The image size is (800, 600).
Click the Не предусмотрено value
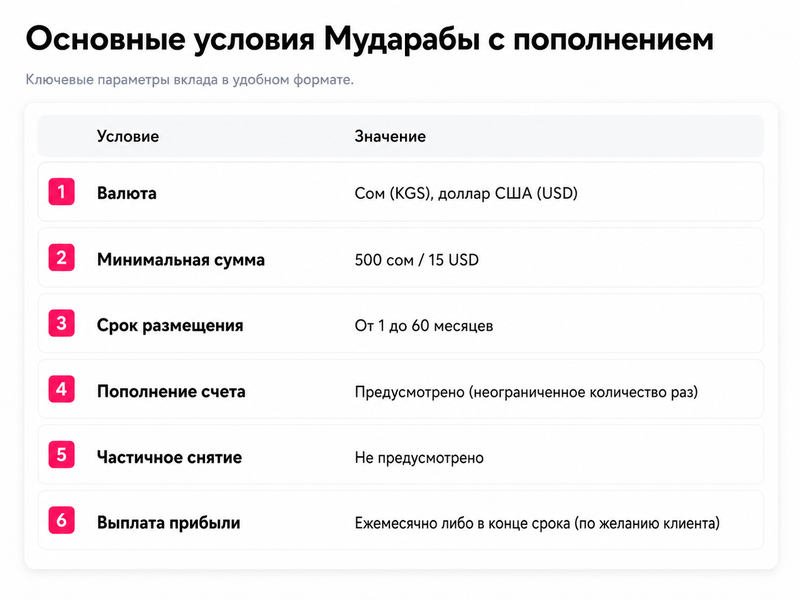[419, 458]
